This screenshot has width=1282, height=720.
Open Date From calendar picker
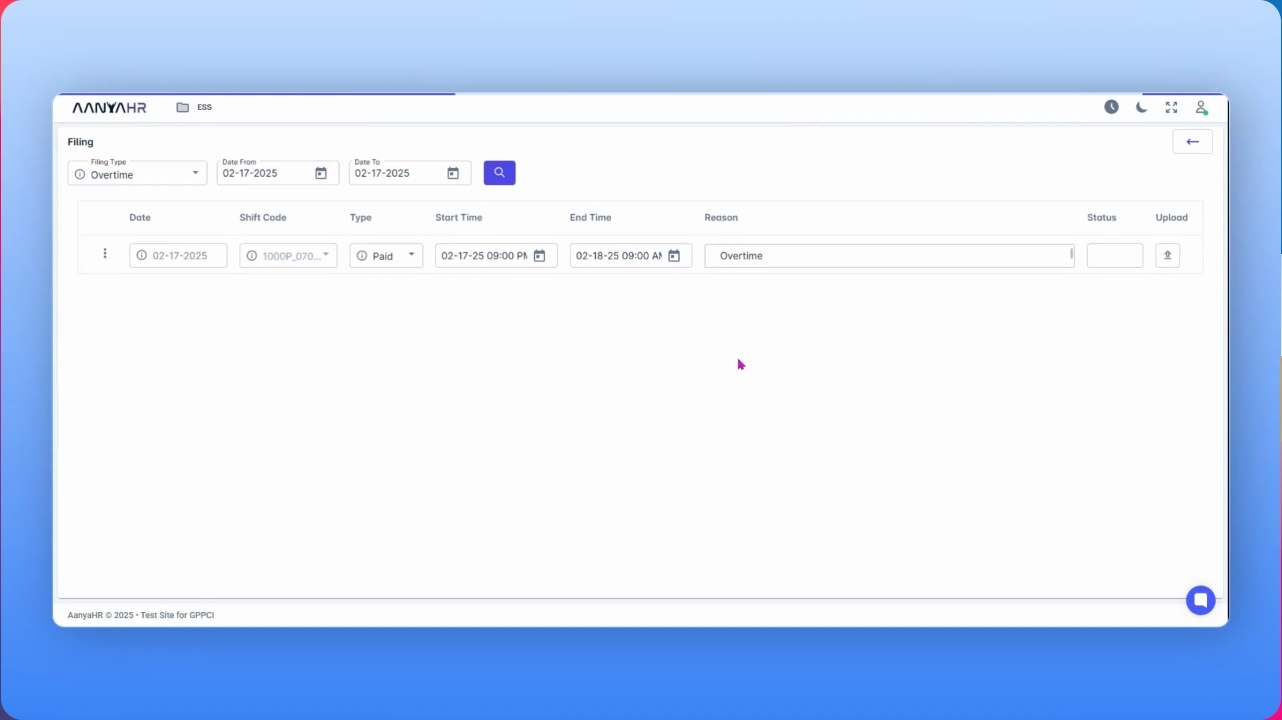click(321, 173)
